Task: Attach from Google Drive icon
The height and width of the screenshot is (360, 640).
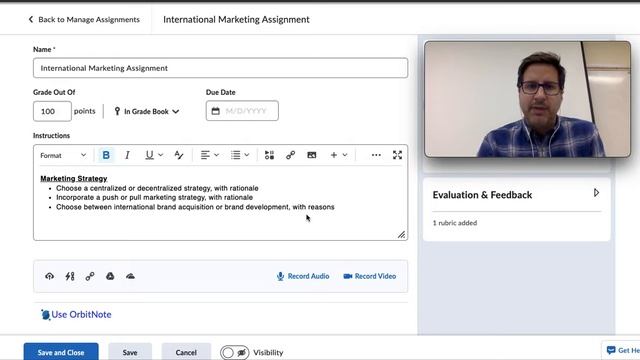Action: pos(110,276)
